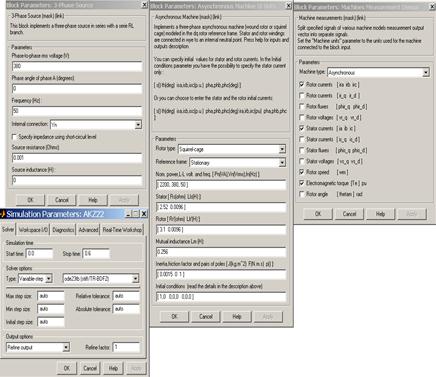Click the Initial conditions input field
Screen dimensions: 436x377
221,297
